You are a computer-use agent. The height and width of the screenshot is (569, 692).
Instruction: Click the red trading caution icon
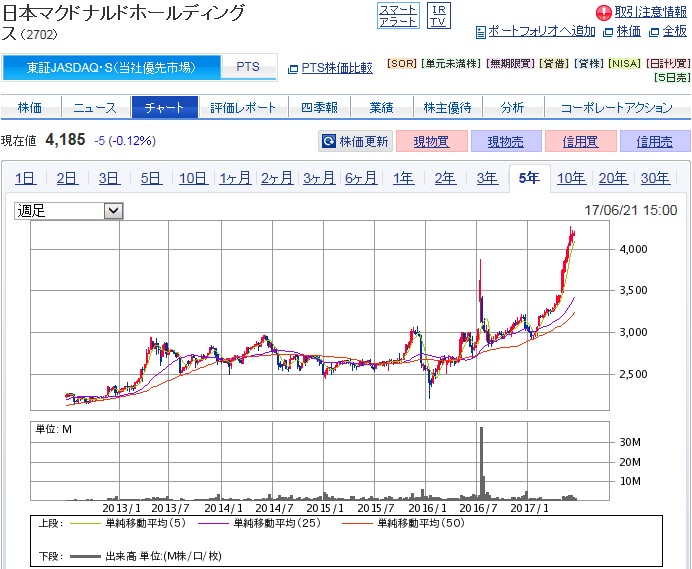pos(603,12)
